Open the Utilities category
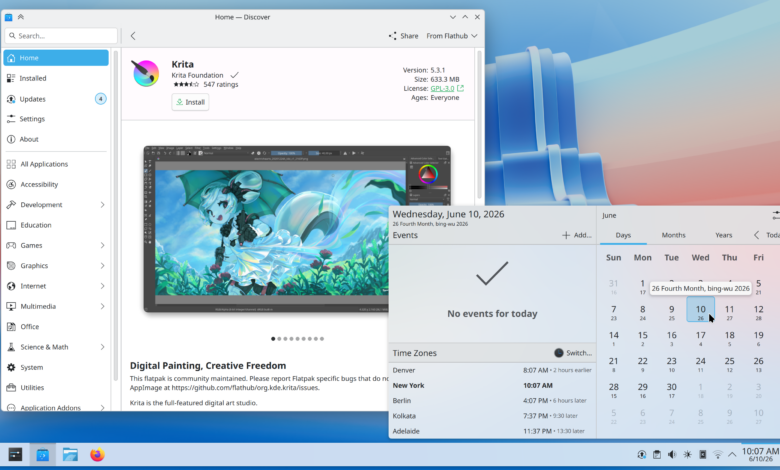Viewport: 780px width, 470px height. [x=56, y=387]
